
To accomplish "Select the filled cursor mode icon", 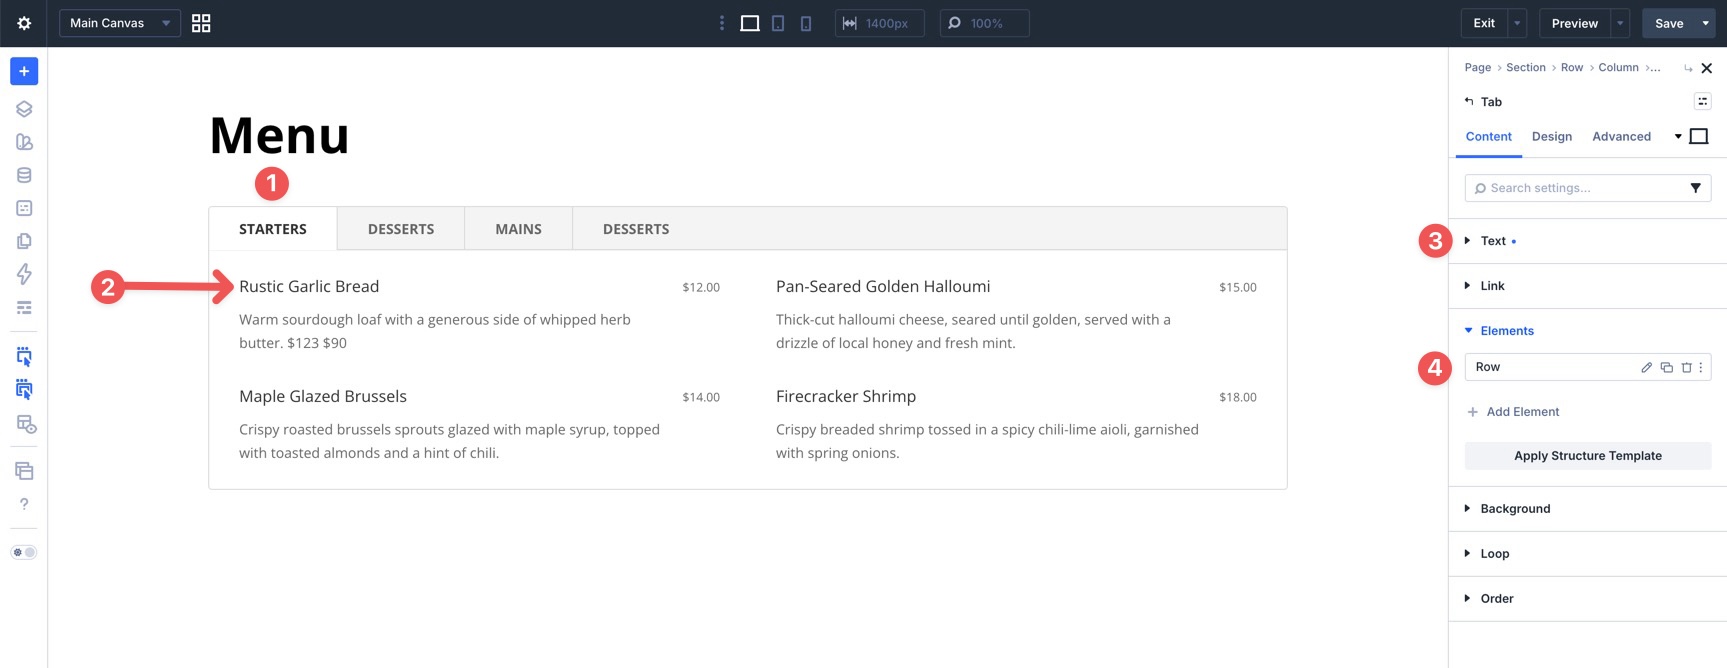I will pyautogui.click(x=24, y=390).
